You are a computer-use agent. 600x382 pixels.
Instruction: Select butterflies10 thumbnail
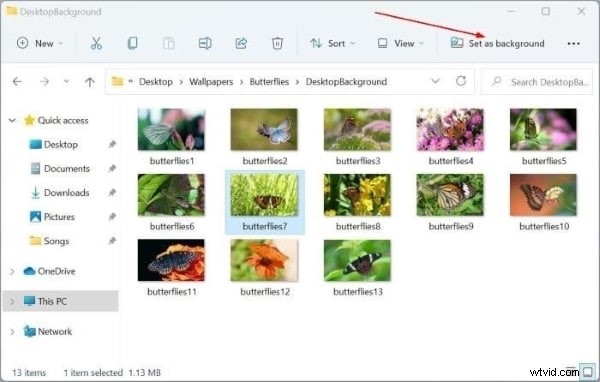pyautogui.click(x=543, y=195)
